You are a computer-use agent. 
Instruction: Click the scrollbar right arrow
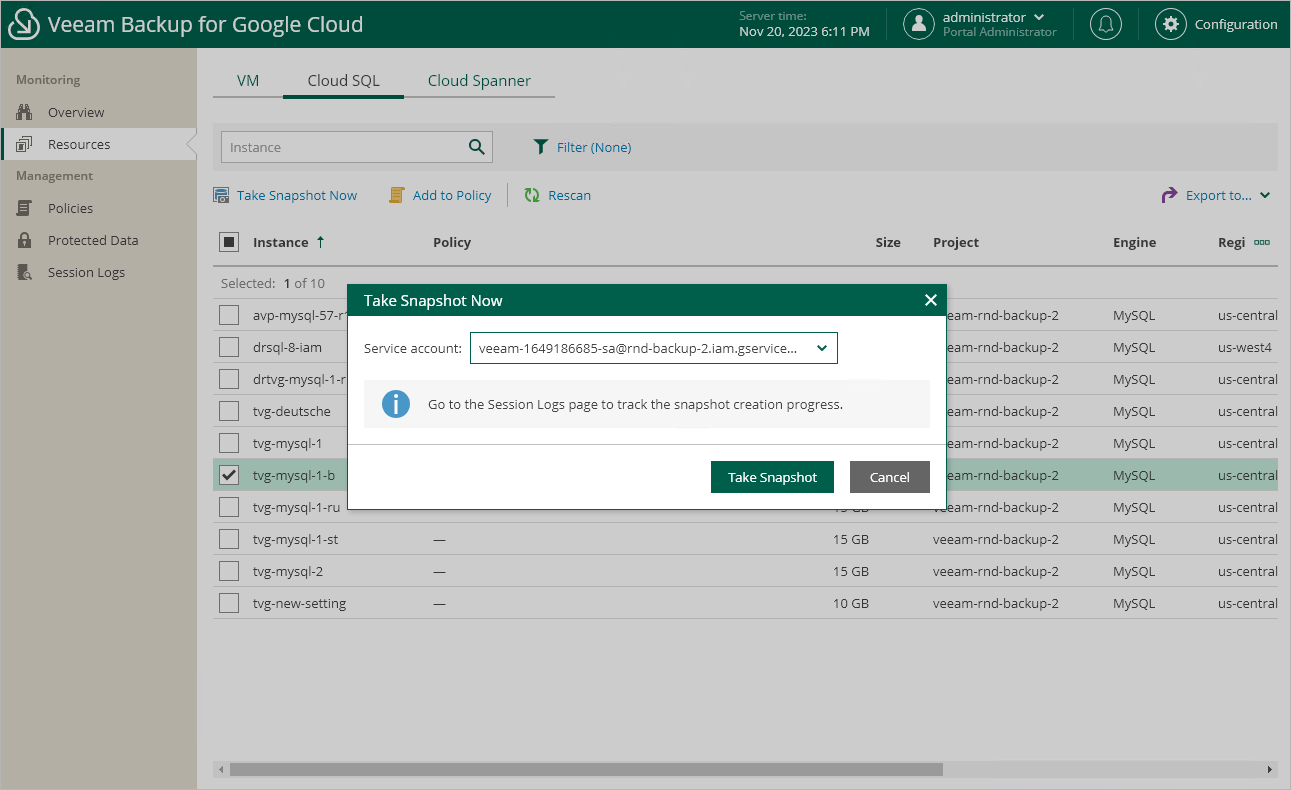tap(1271, 770)
